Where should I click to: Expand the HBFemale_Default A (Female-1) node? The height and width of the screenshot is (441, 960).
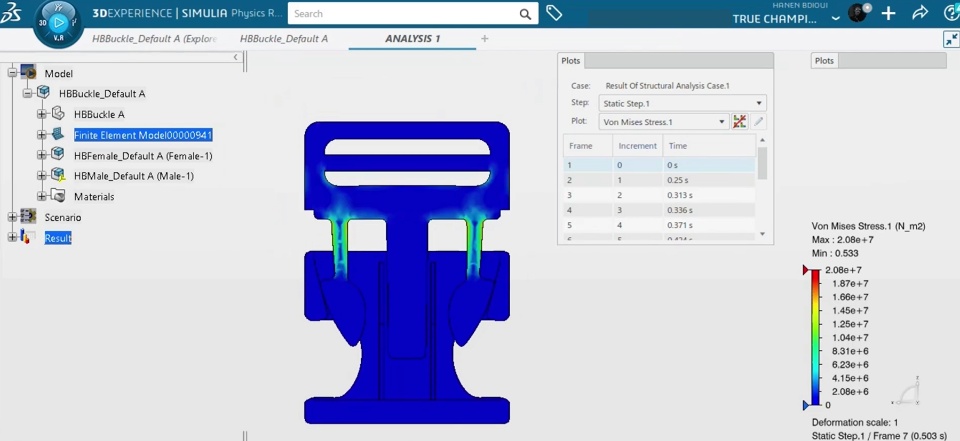pos(42,155)
